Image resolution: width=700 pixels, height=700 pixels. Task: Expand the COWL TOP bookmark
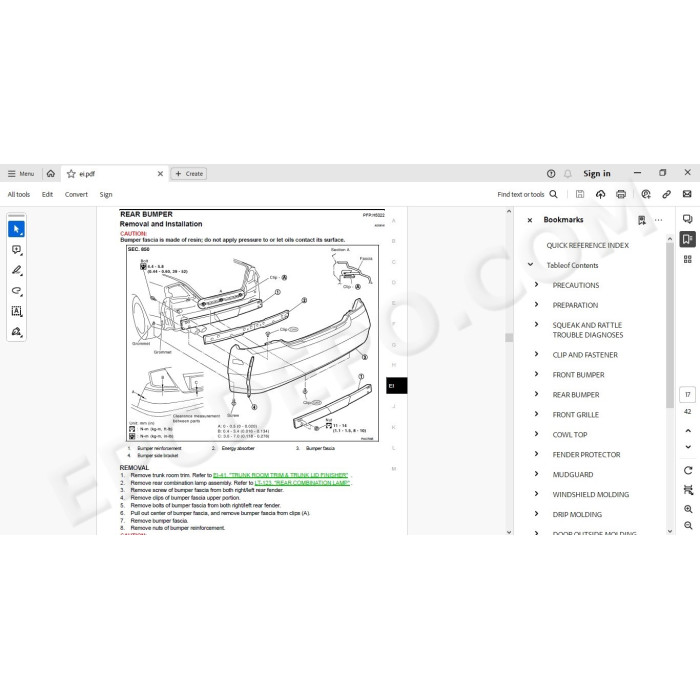[x=537, y=434]
